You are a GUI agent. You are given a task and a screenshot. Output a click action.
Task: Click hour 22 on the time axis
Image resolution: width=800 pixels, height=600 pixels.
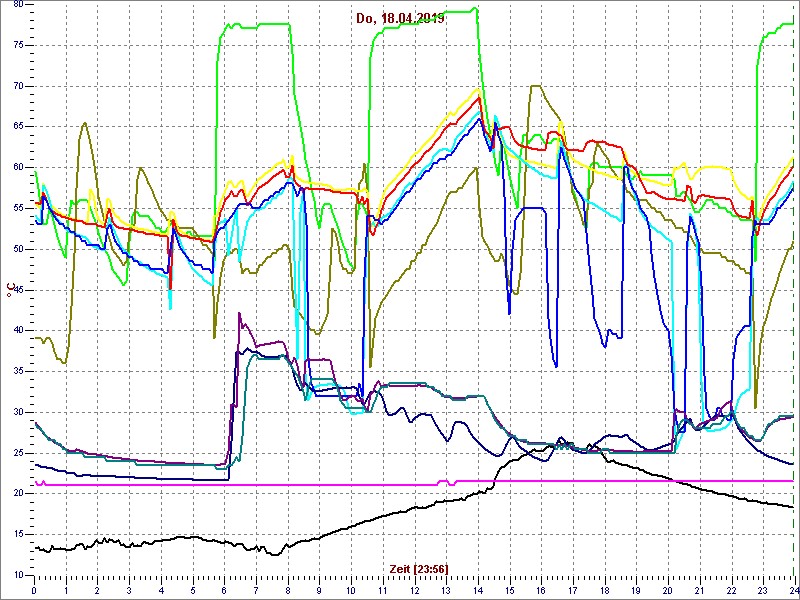(730, 590)
